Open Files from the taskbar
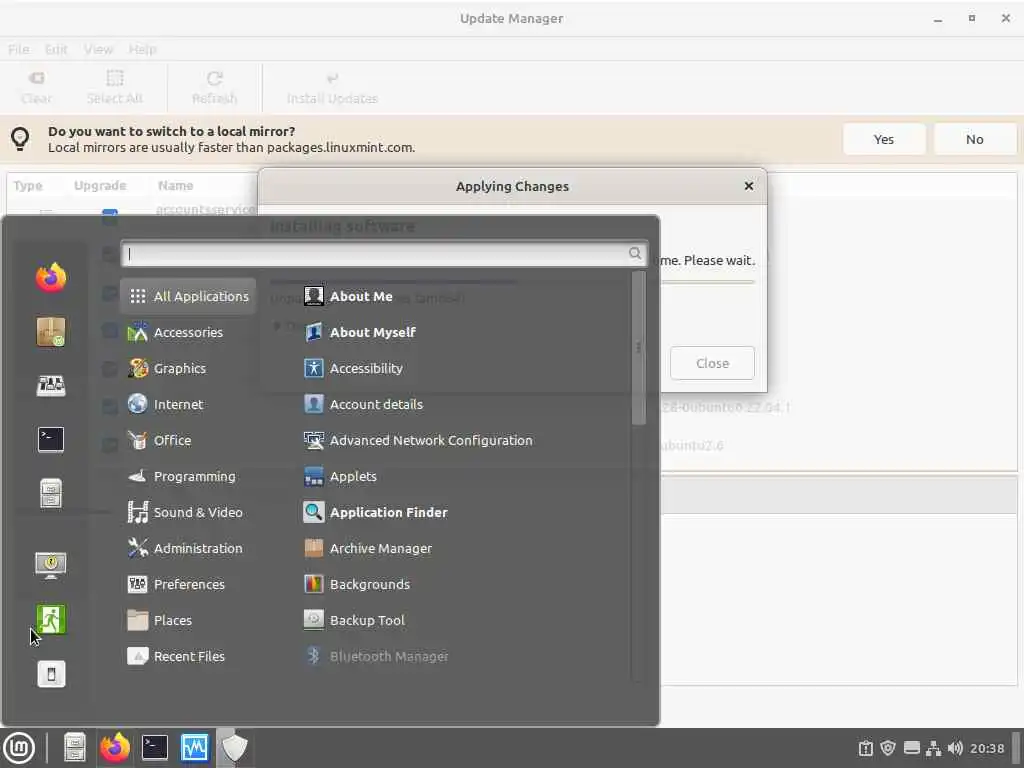Image resolution: width=1024 pixels, height=768 pixels. 74,748
